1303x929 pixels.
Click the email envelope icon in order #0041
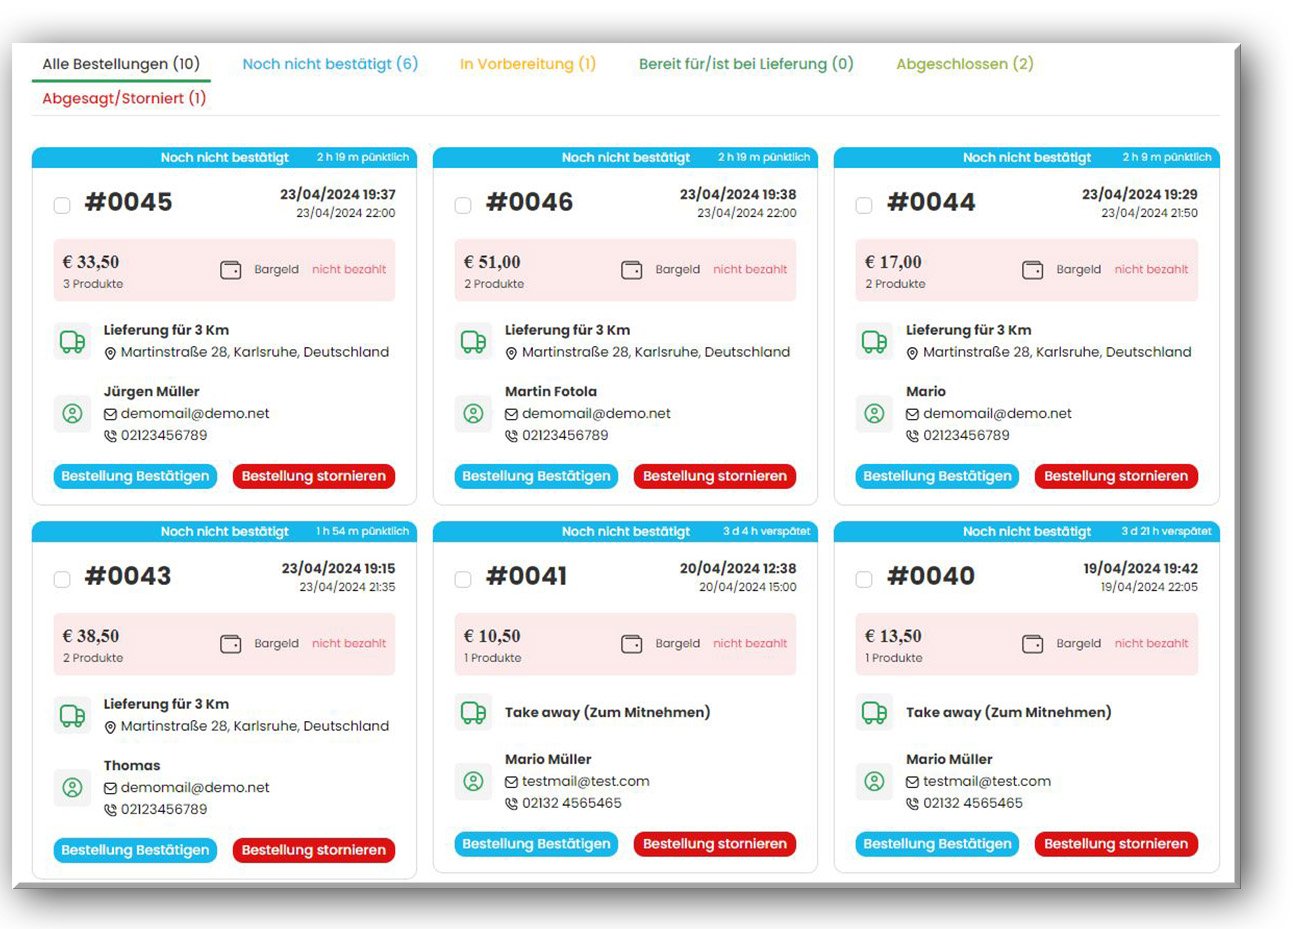click(x=511, y=782)
